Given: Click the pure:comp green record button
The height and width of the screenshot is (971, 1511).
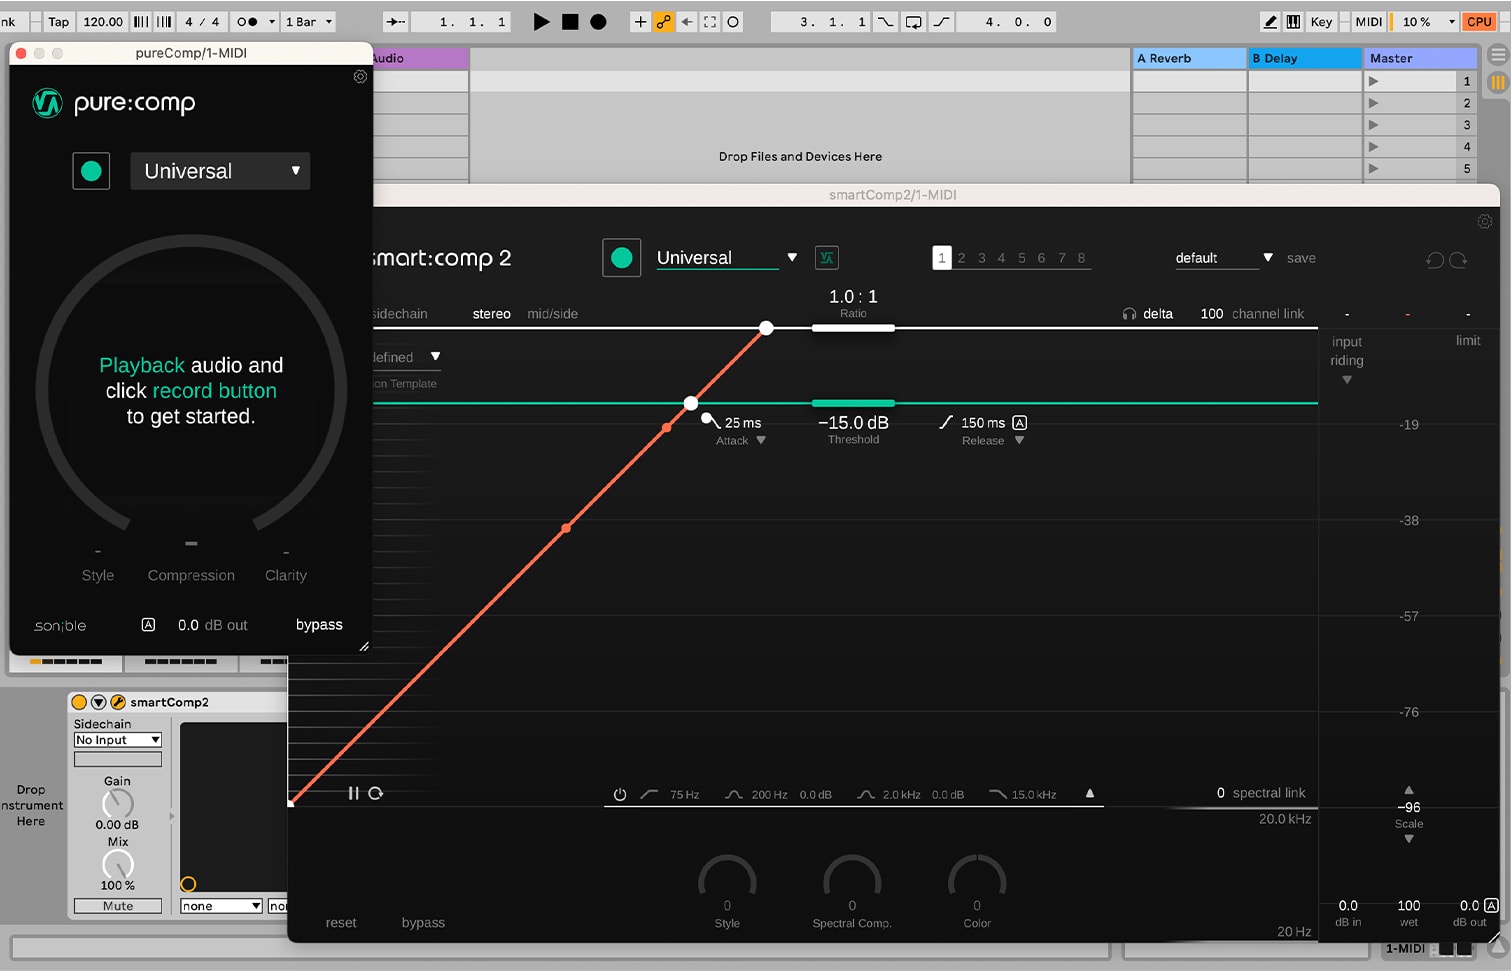Looking at the screenshot, I should point(91,171).
